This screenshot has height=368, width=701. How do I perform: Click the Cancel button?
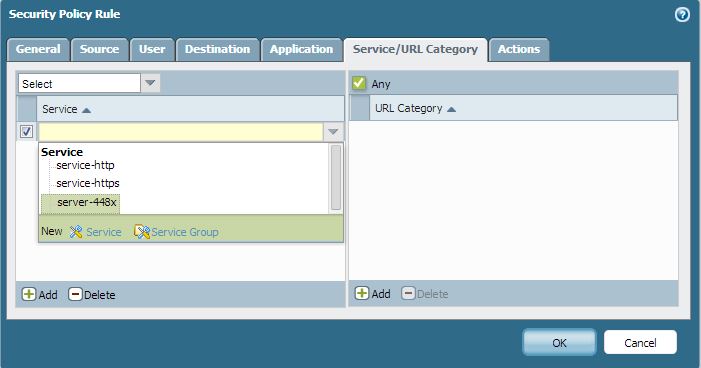point(640,343)
